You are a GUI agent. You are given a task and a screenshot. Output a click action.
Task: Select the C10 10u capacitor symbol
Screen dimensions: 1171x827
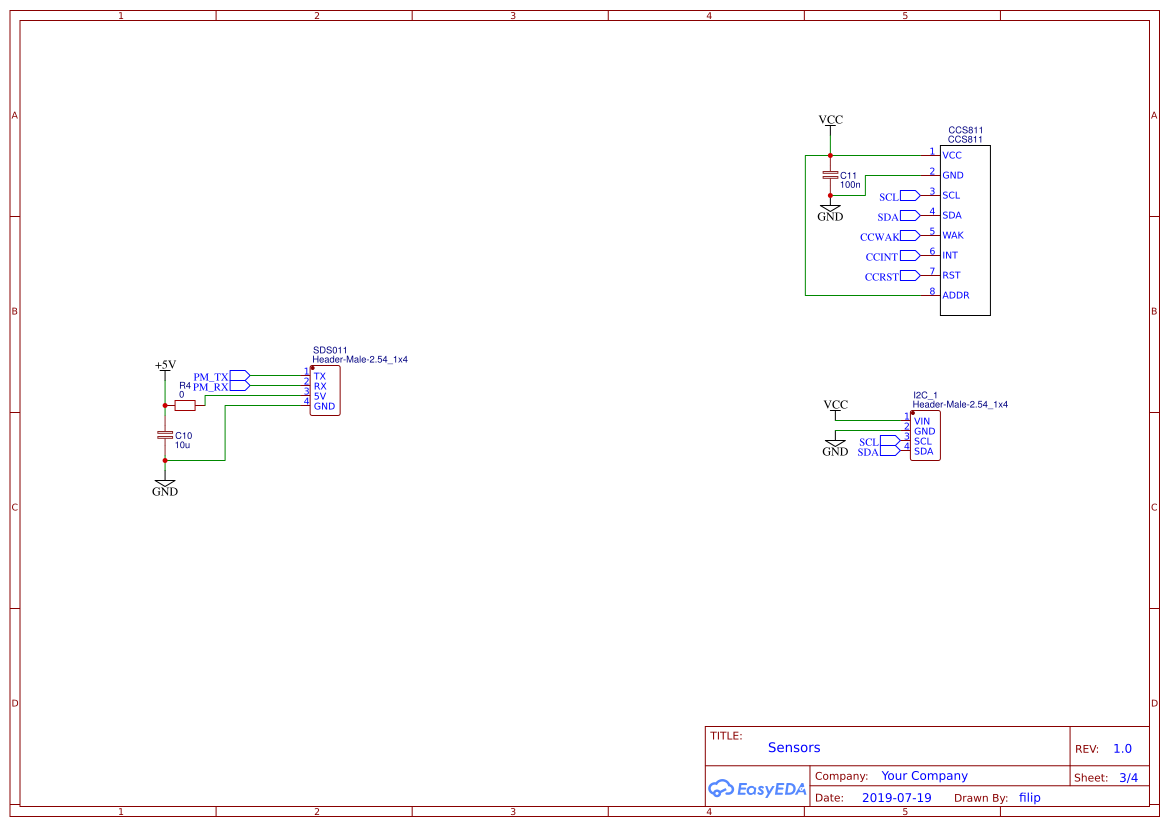click(165, 436)
